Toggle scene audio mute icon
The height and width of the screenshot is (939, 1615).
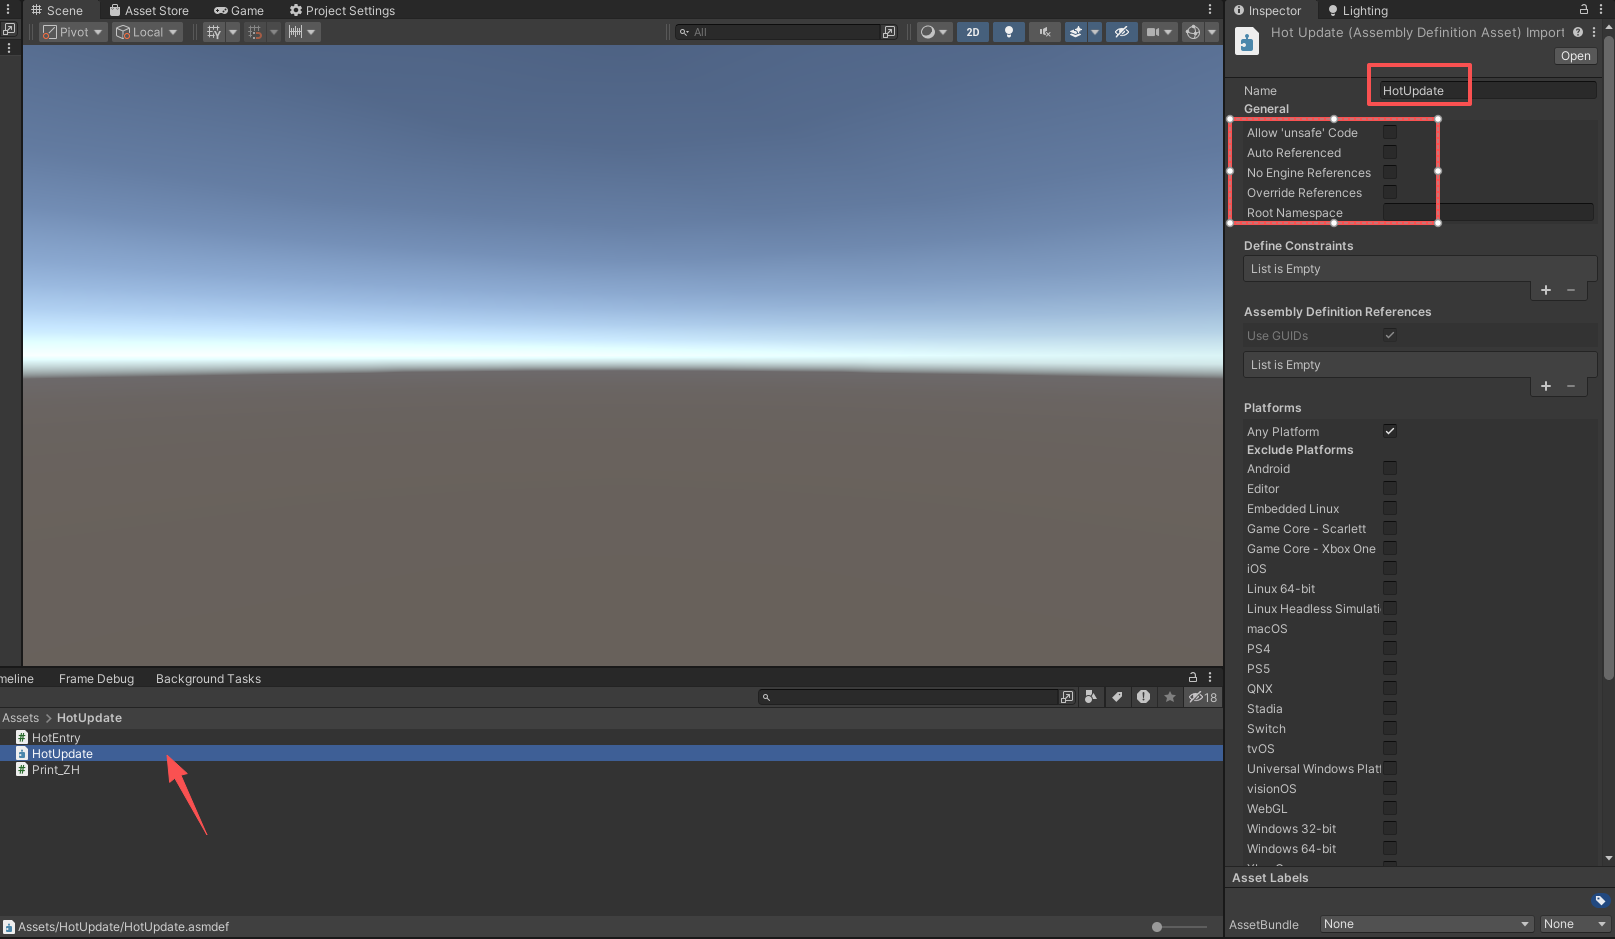point(1044,32)
